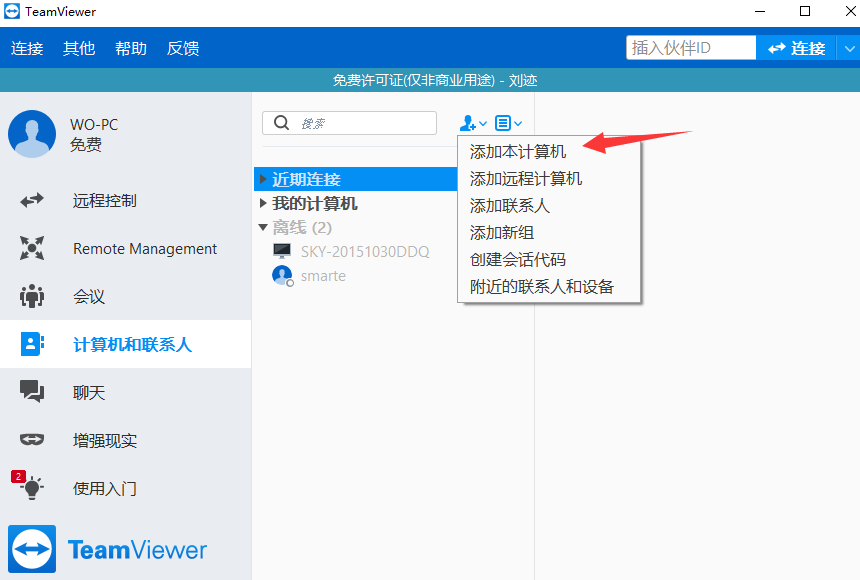Expand the 连接 button dropdown arrow

848,48
